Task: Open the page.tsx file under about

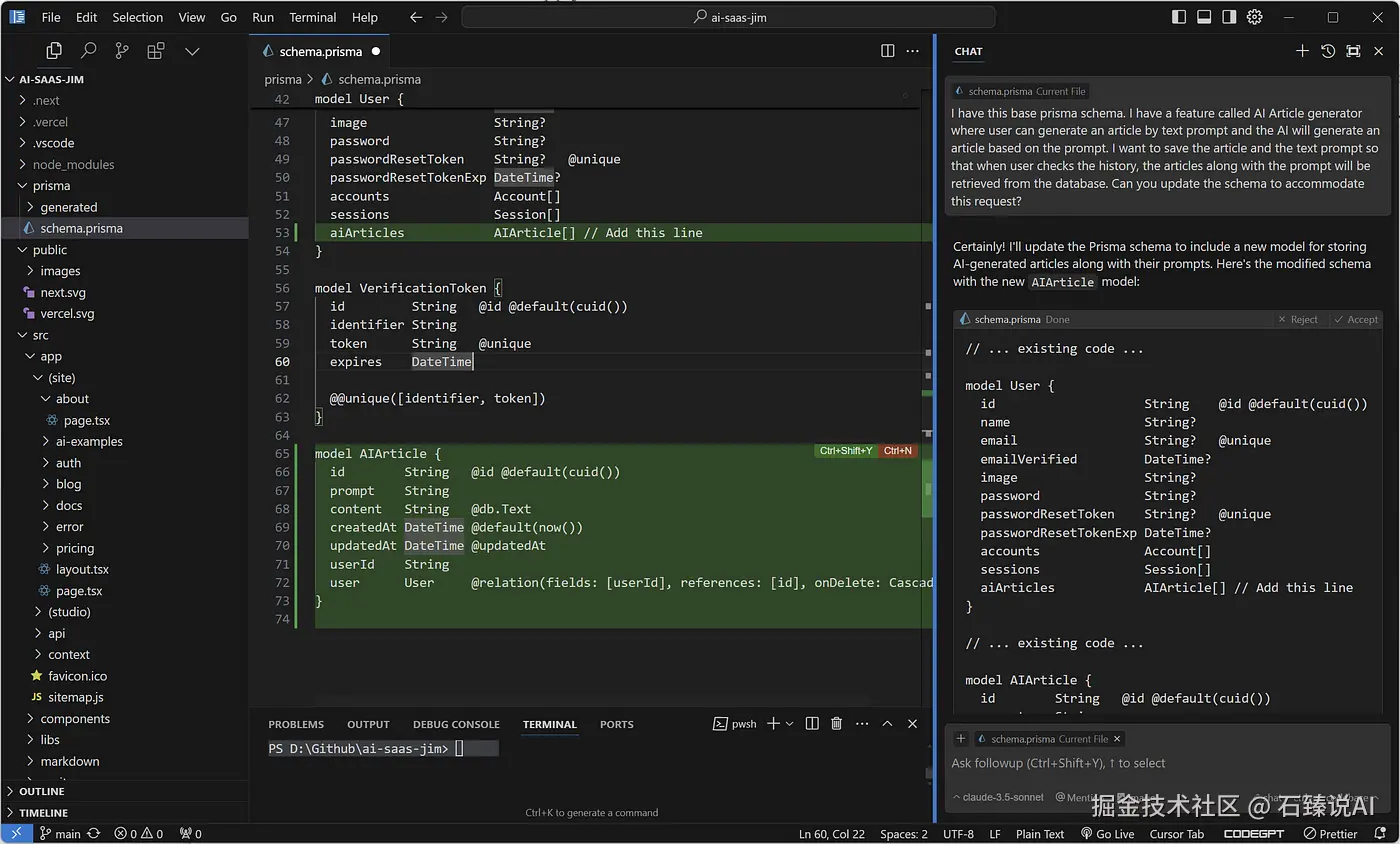Action: click(87, 420)
